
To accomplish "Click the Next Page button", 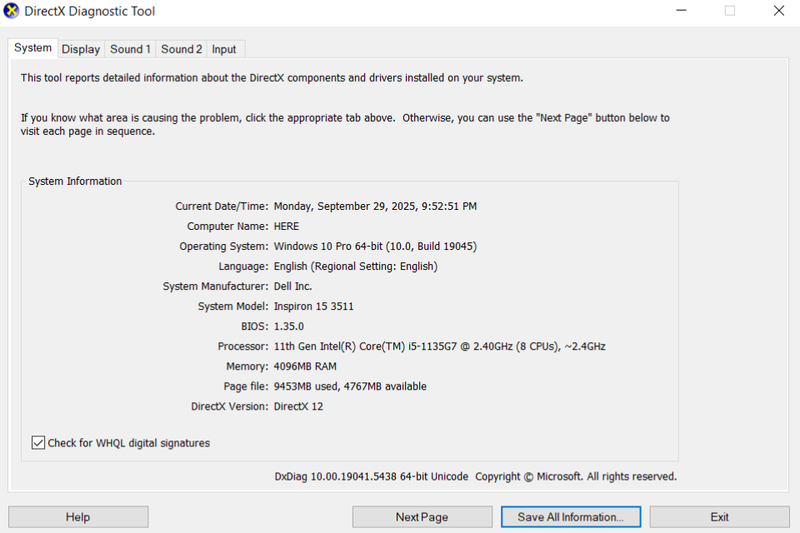I will [x=421, y=517].
